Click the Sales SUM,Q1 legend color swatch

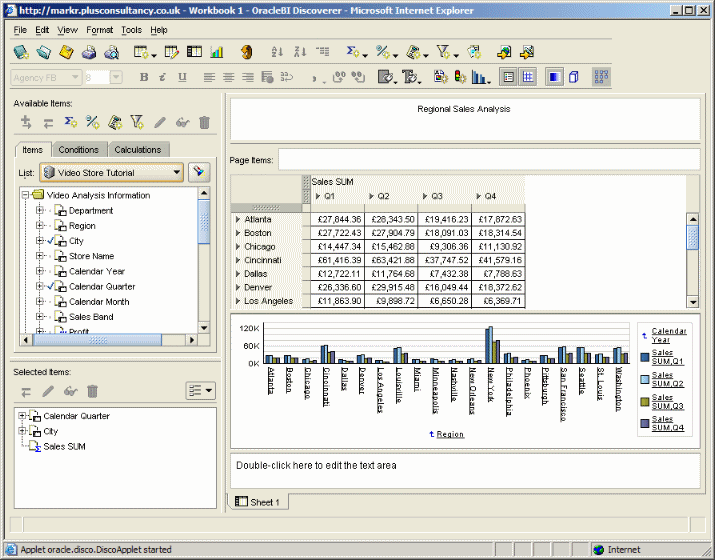point(643,357)
